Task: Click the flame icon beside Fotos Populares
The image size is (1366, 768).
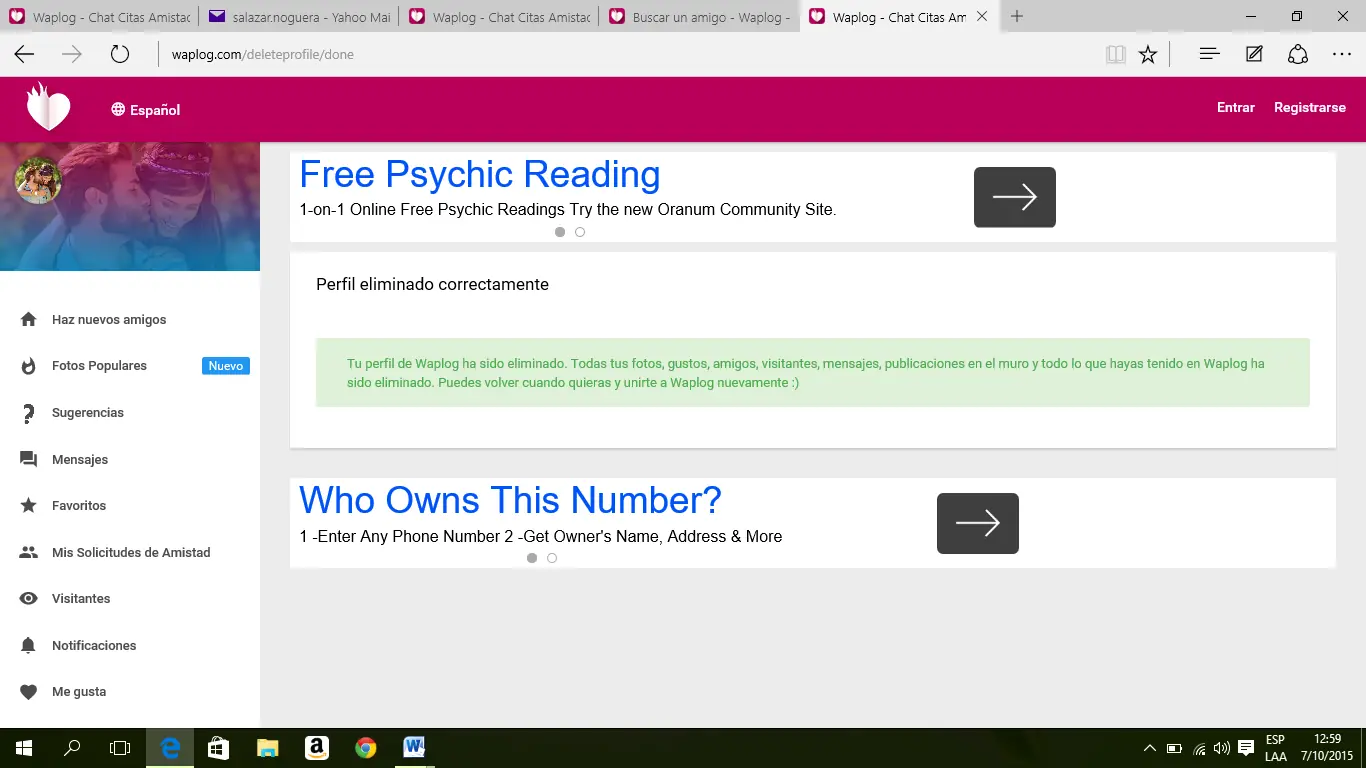Action: [29, 366]
